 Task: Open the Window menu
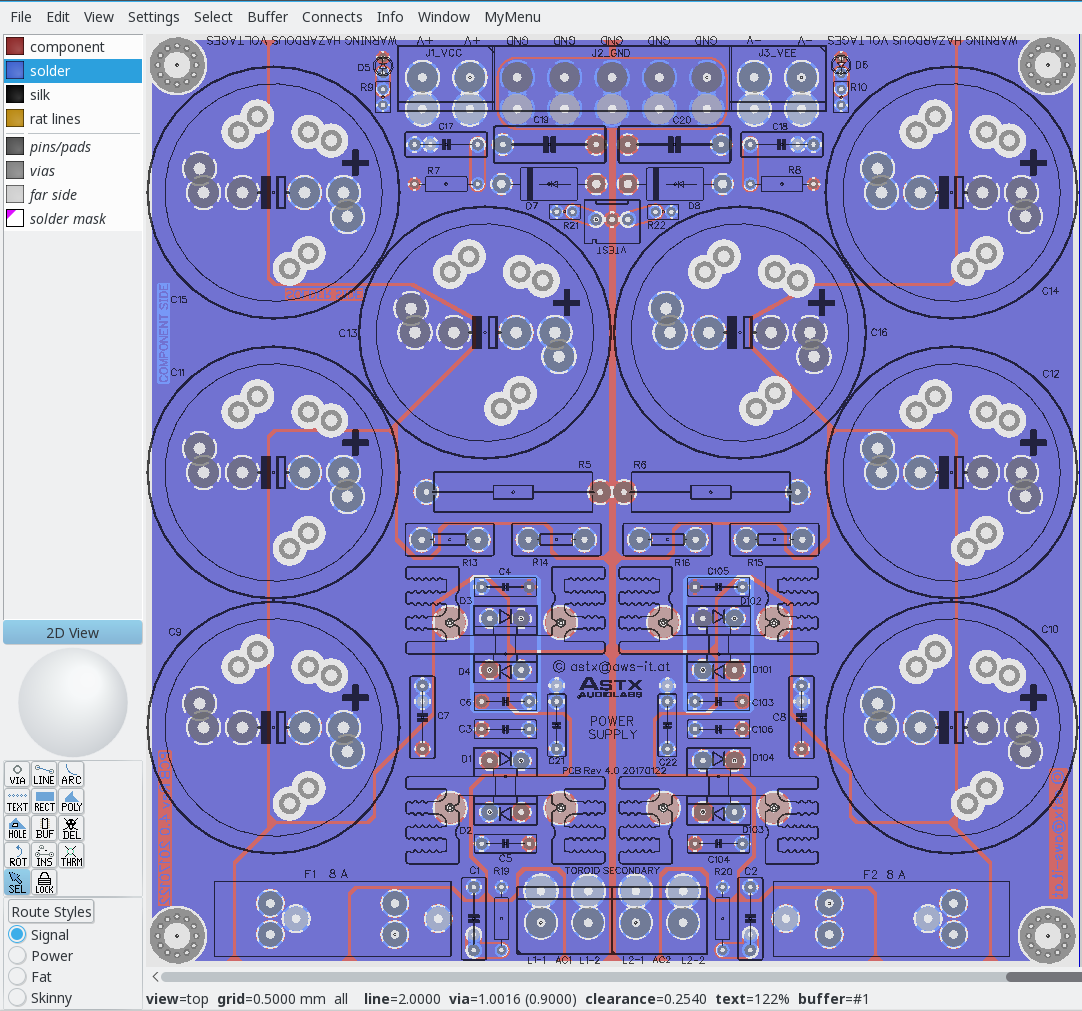click(x=444, y=17)
